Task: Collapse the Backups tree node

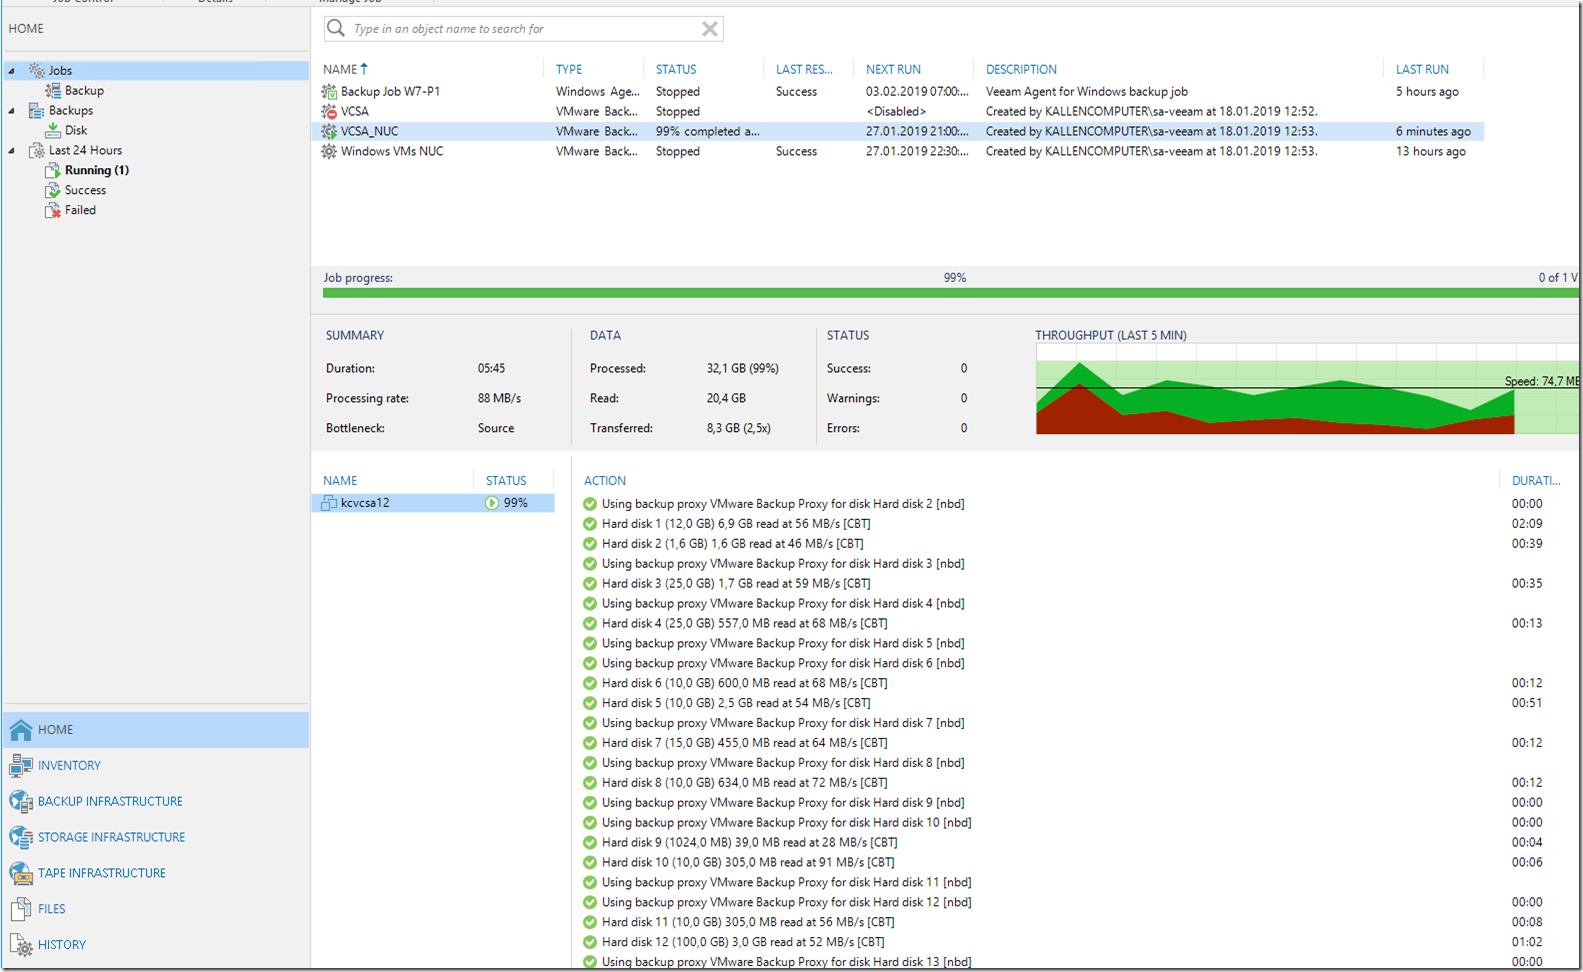Action: pos(12,111)
